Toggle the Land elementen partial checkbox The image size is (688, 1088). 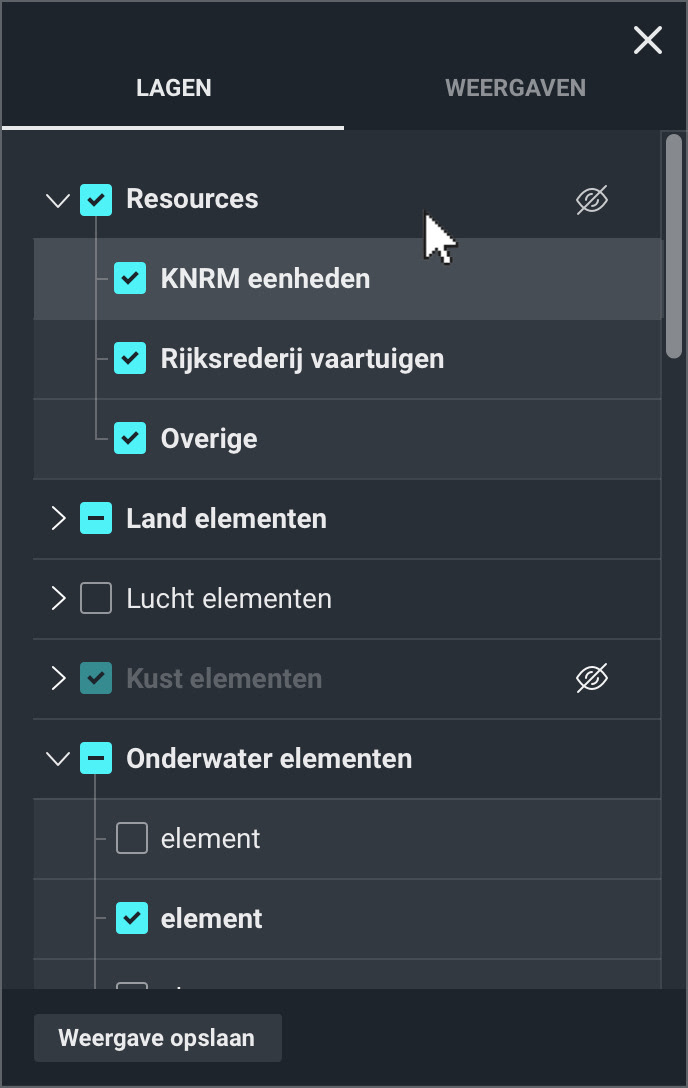(x=96, y=519)
